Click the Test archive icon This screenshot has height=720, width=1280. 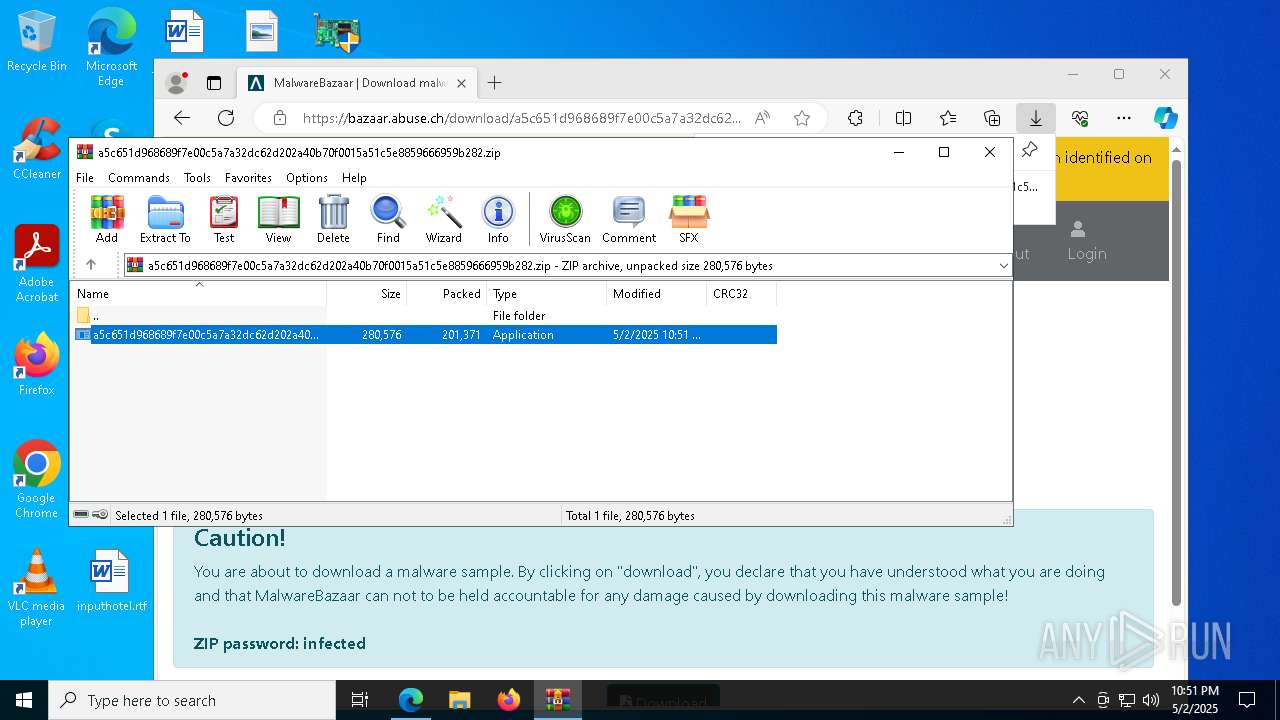[x=224, y=219]
